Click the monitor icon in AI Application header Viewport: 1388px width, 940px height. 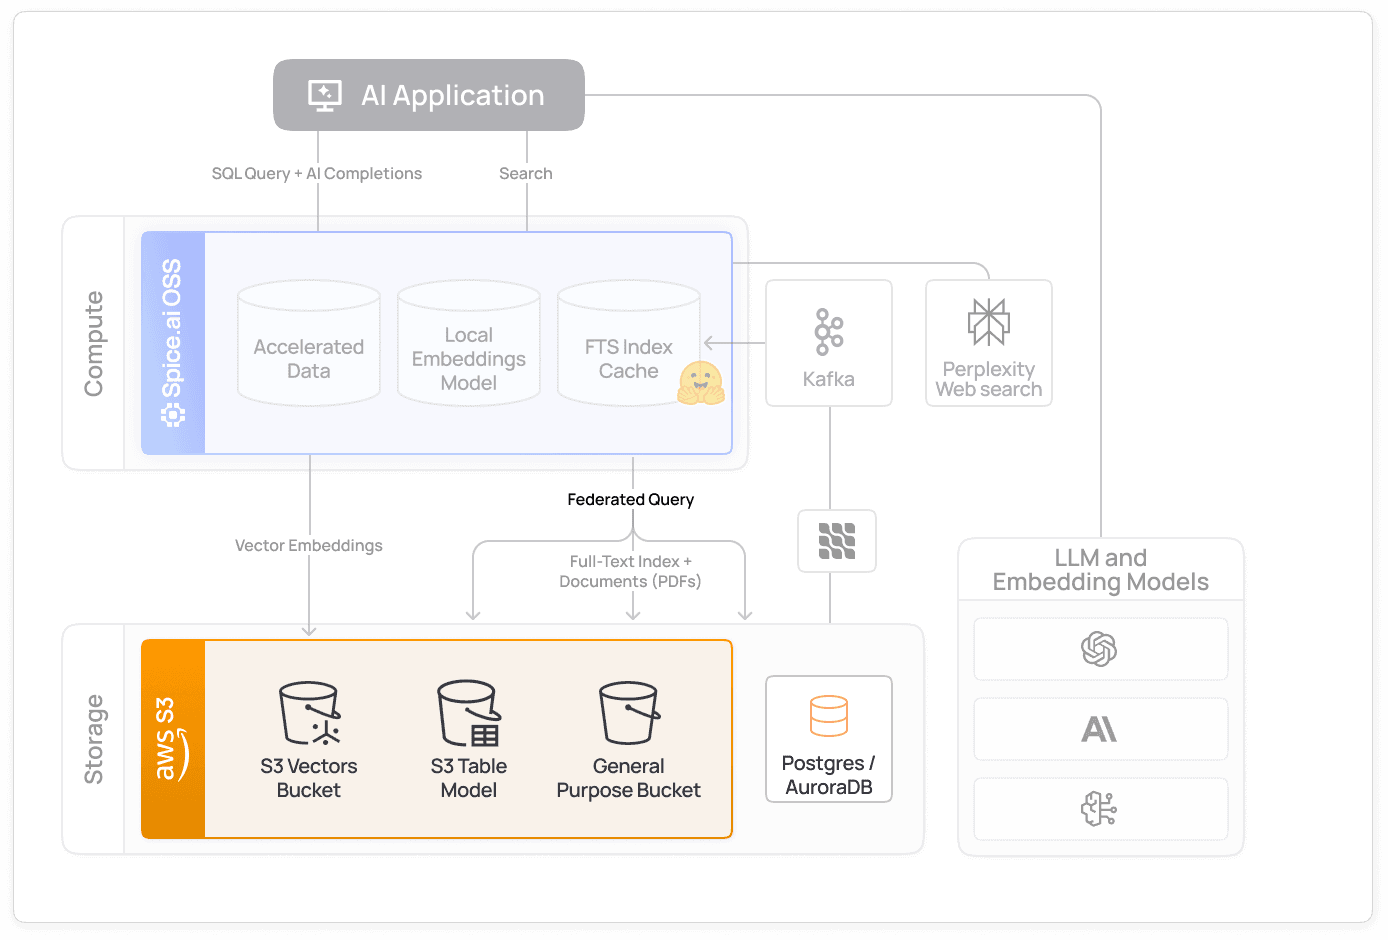tap(322, 95)
